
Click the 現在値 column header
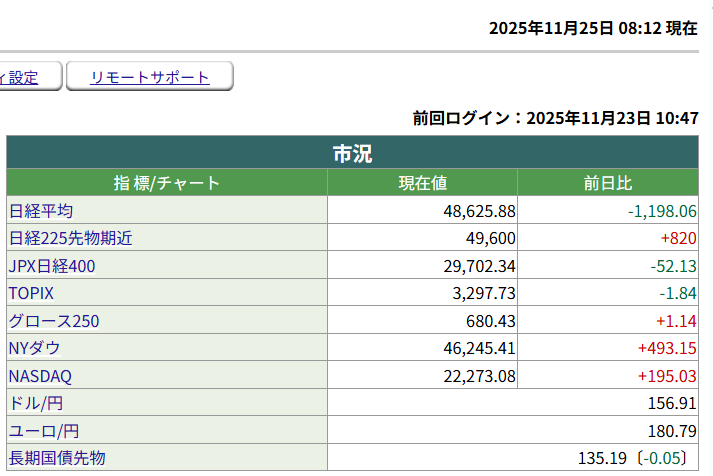coord(422,183)
